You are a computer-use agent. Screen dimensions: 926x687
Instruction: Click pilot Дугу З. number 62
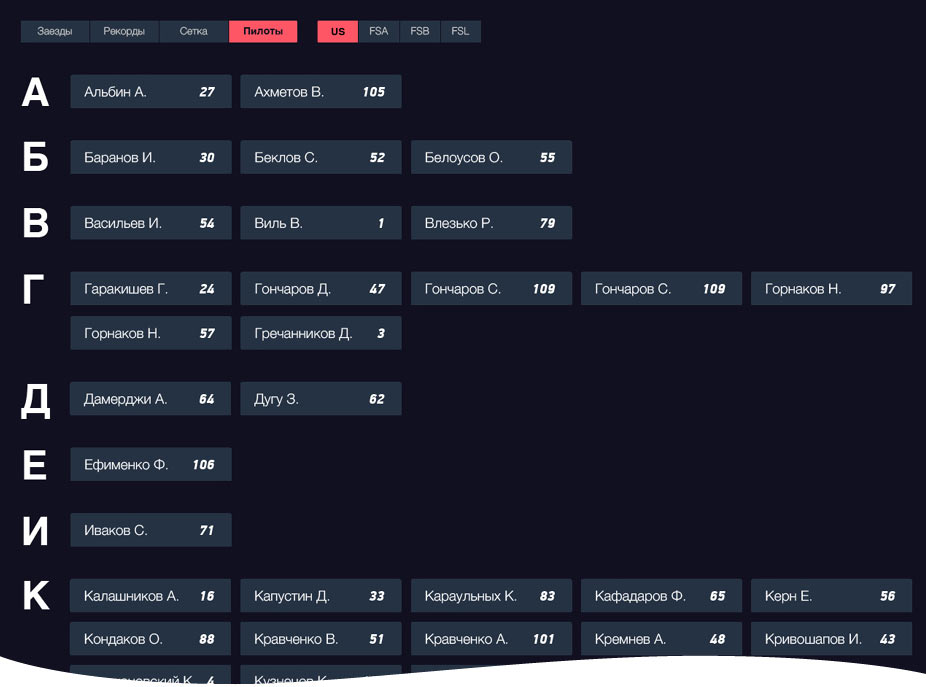click(321, 399)
